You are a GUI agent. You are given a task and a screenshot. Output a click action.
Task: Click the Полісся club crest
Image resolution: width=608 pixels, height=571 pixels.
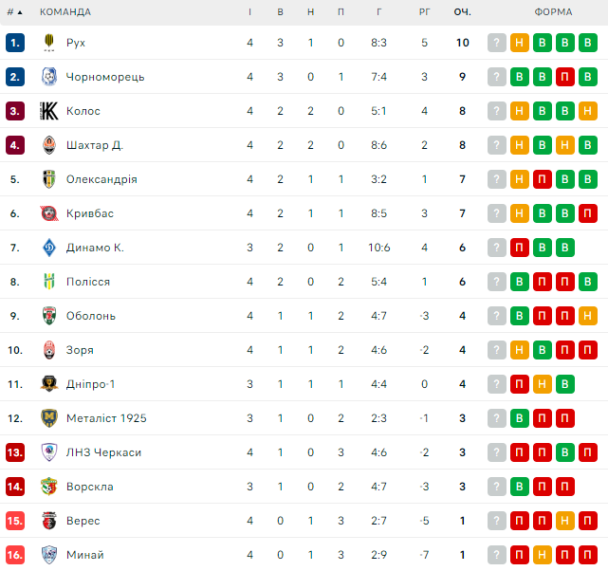coord(49,281)
